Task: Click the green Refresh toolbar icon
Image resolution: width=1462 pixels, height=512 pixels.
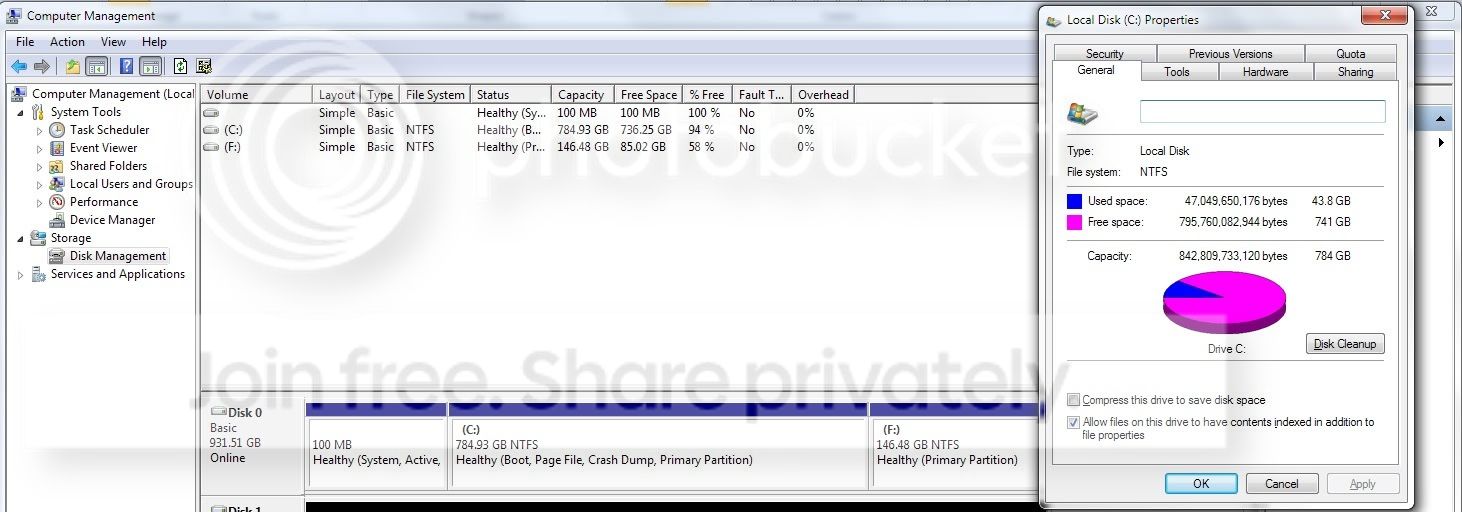Action: 179,66
